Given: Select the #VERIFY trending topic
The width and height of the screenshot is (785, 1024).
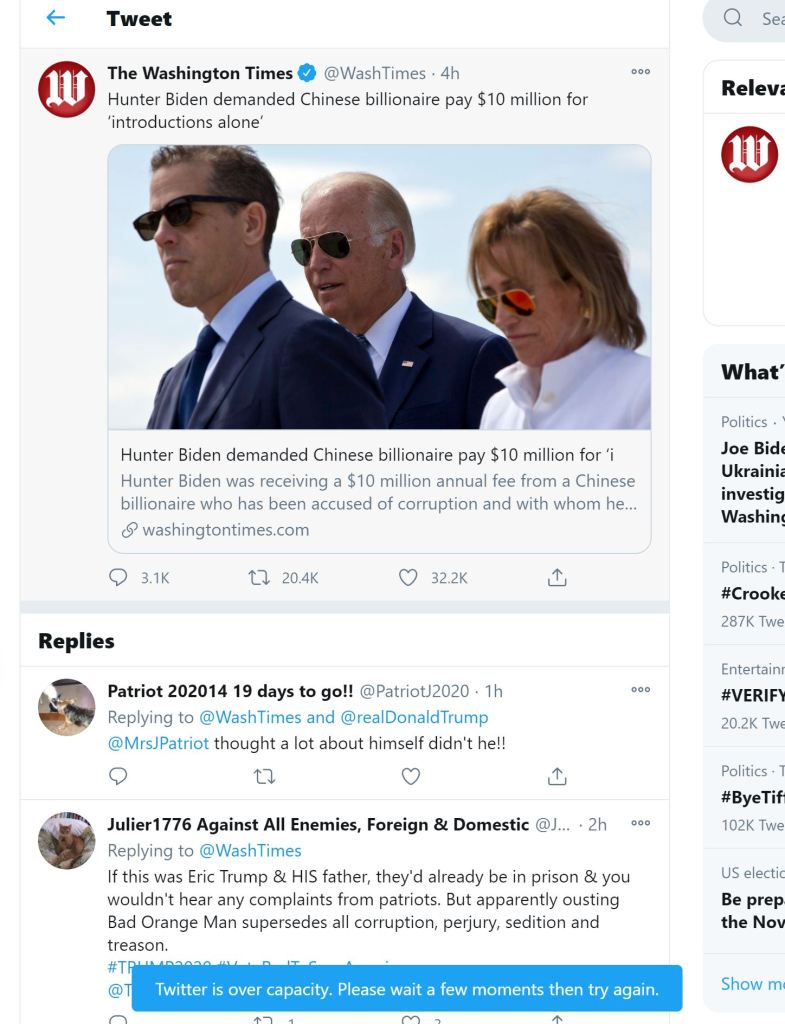Looking at the screenshot, I should (x=752, y=695).
